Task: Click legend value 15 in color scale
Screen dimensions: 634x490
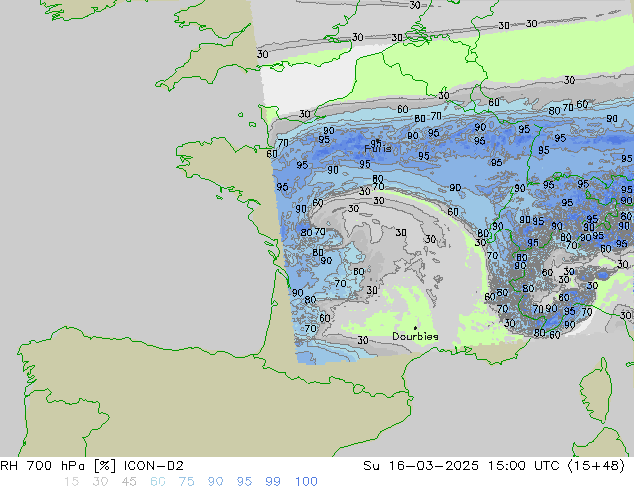Action: click(71, 482)
